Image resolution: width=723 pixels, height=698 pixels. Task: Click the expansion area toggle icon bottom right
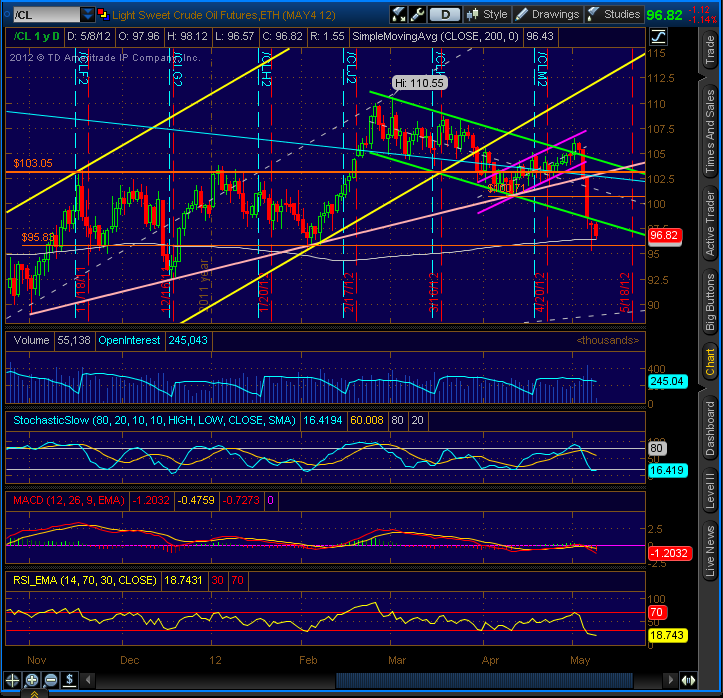(688, 680)
